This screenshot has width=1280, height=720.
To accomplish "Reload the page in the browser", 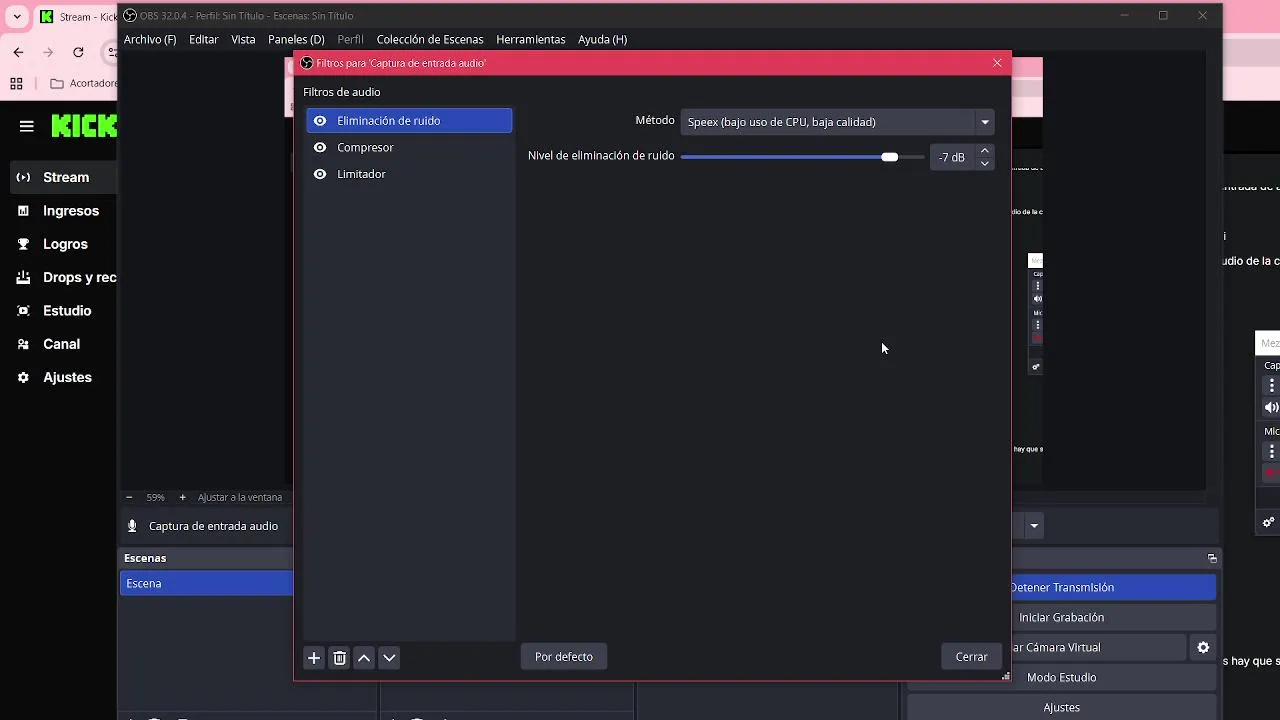I will (78, 52).
